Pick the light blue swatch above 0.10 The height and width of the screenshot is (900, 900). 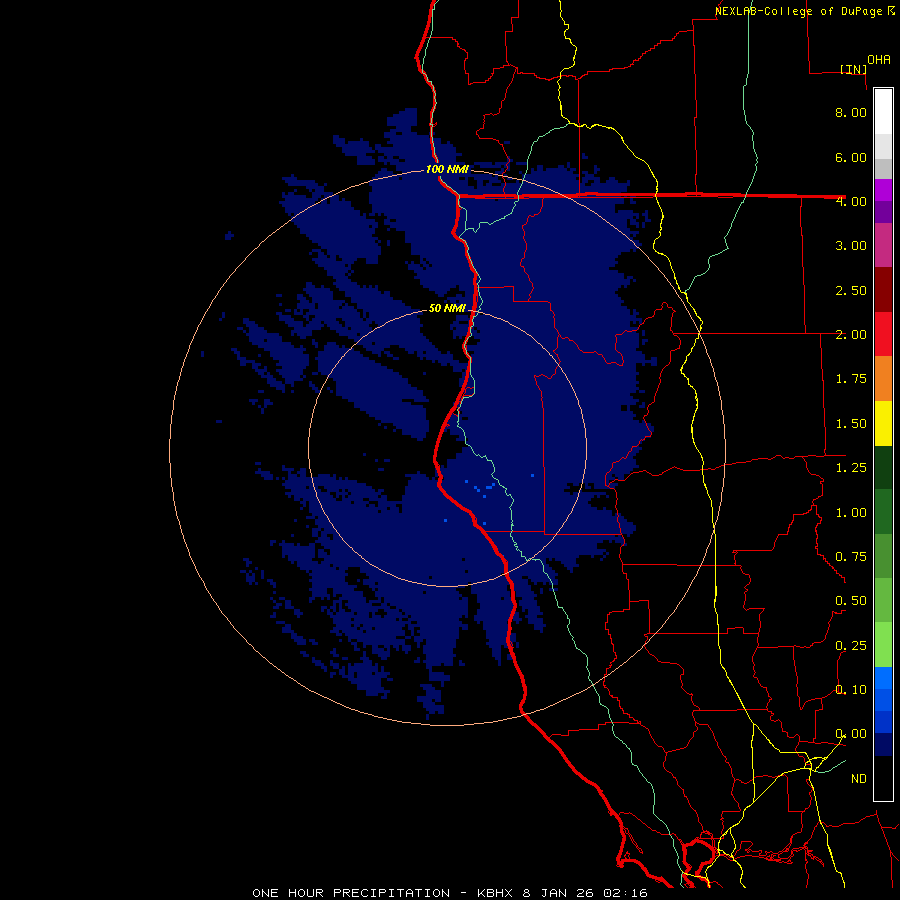[x=883, y=678]
